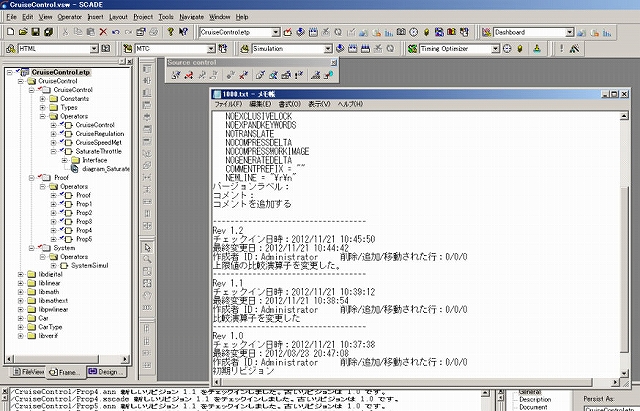This screenshot has width=640, height=411.
Task: Expand the Types folder node
Action: pos(42,108)
